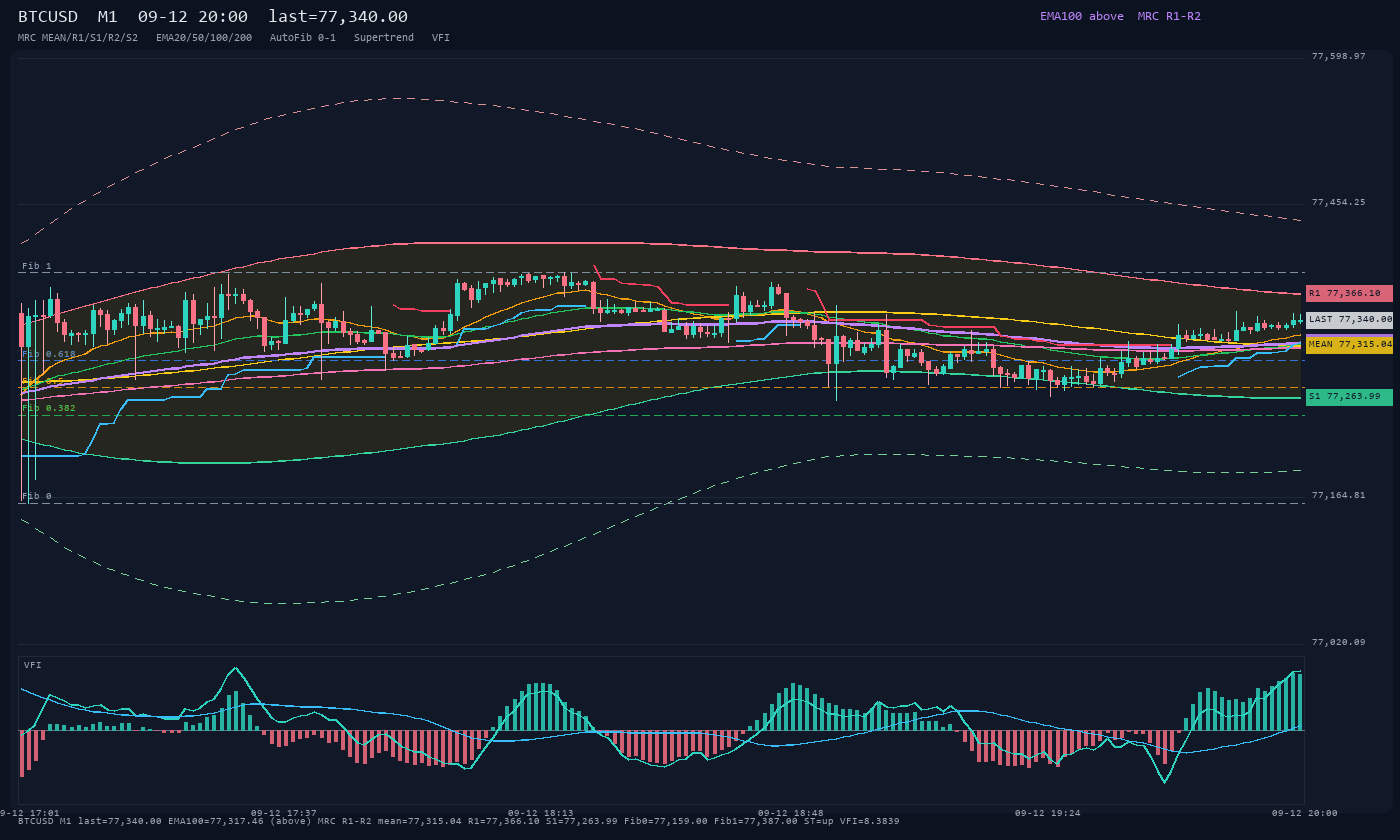This screenshot has width=1400, height=840.
Task: Select the MRC MEAN/R1/S1/R2/S2 legend entry
Action: [78, 37]
